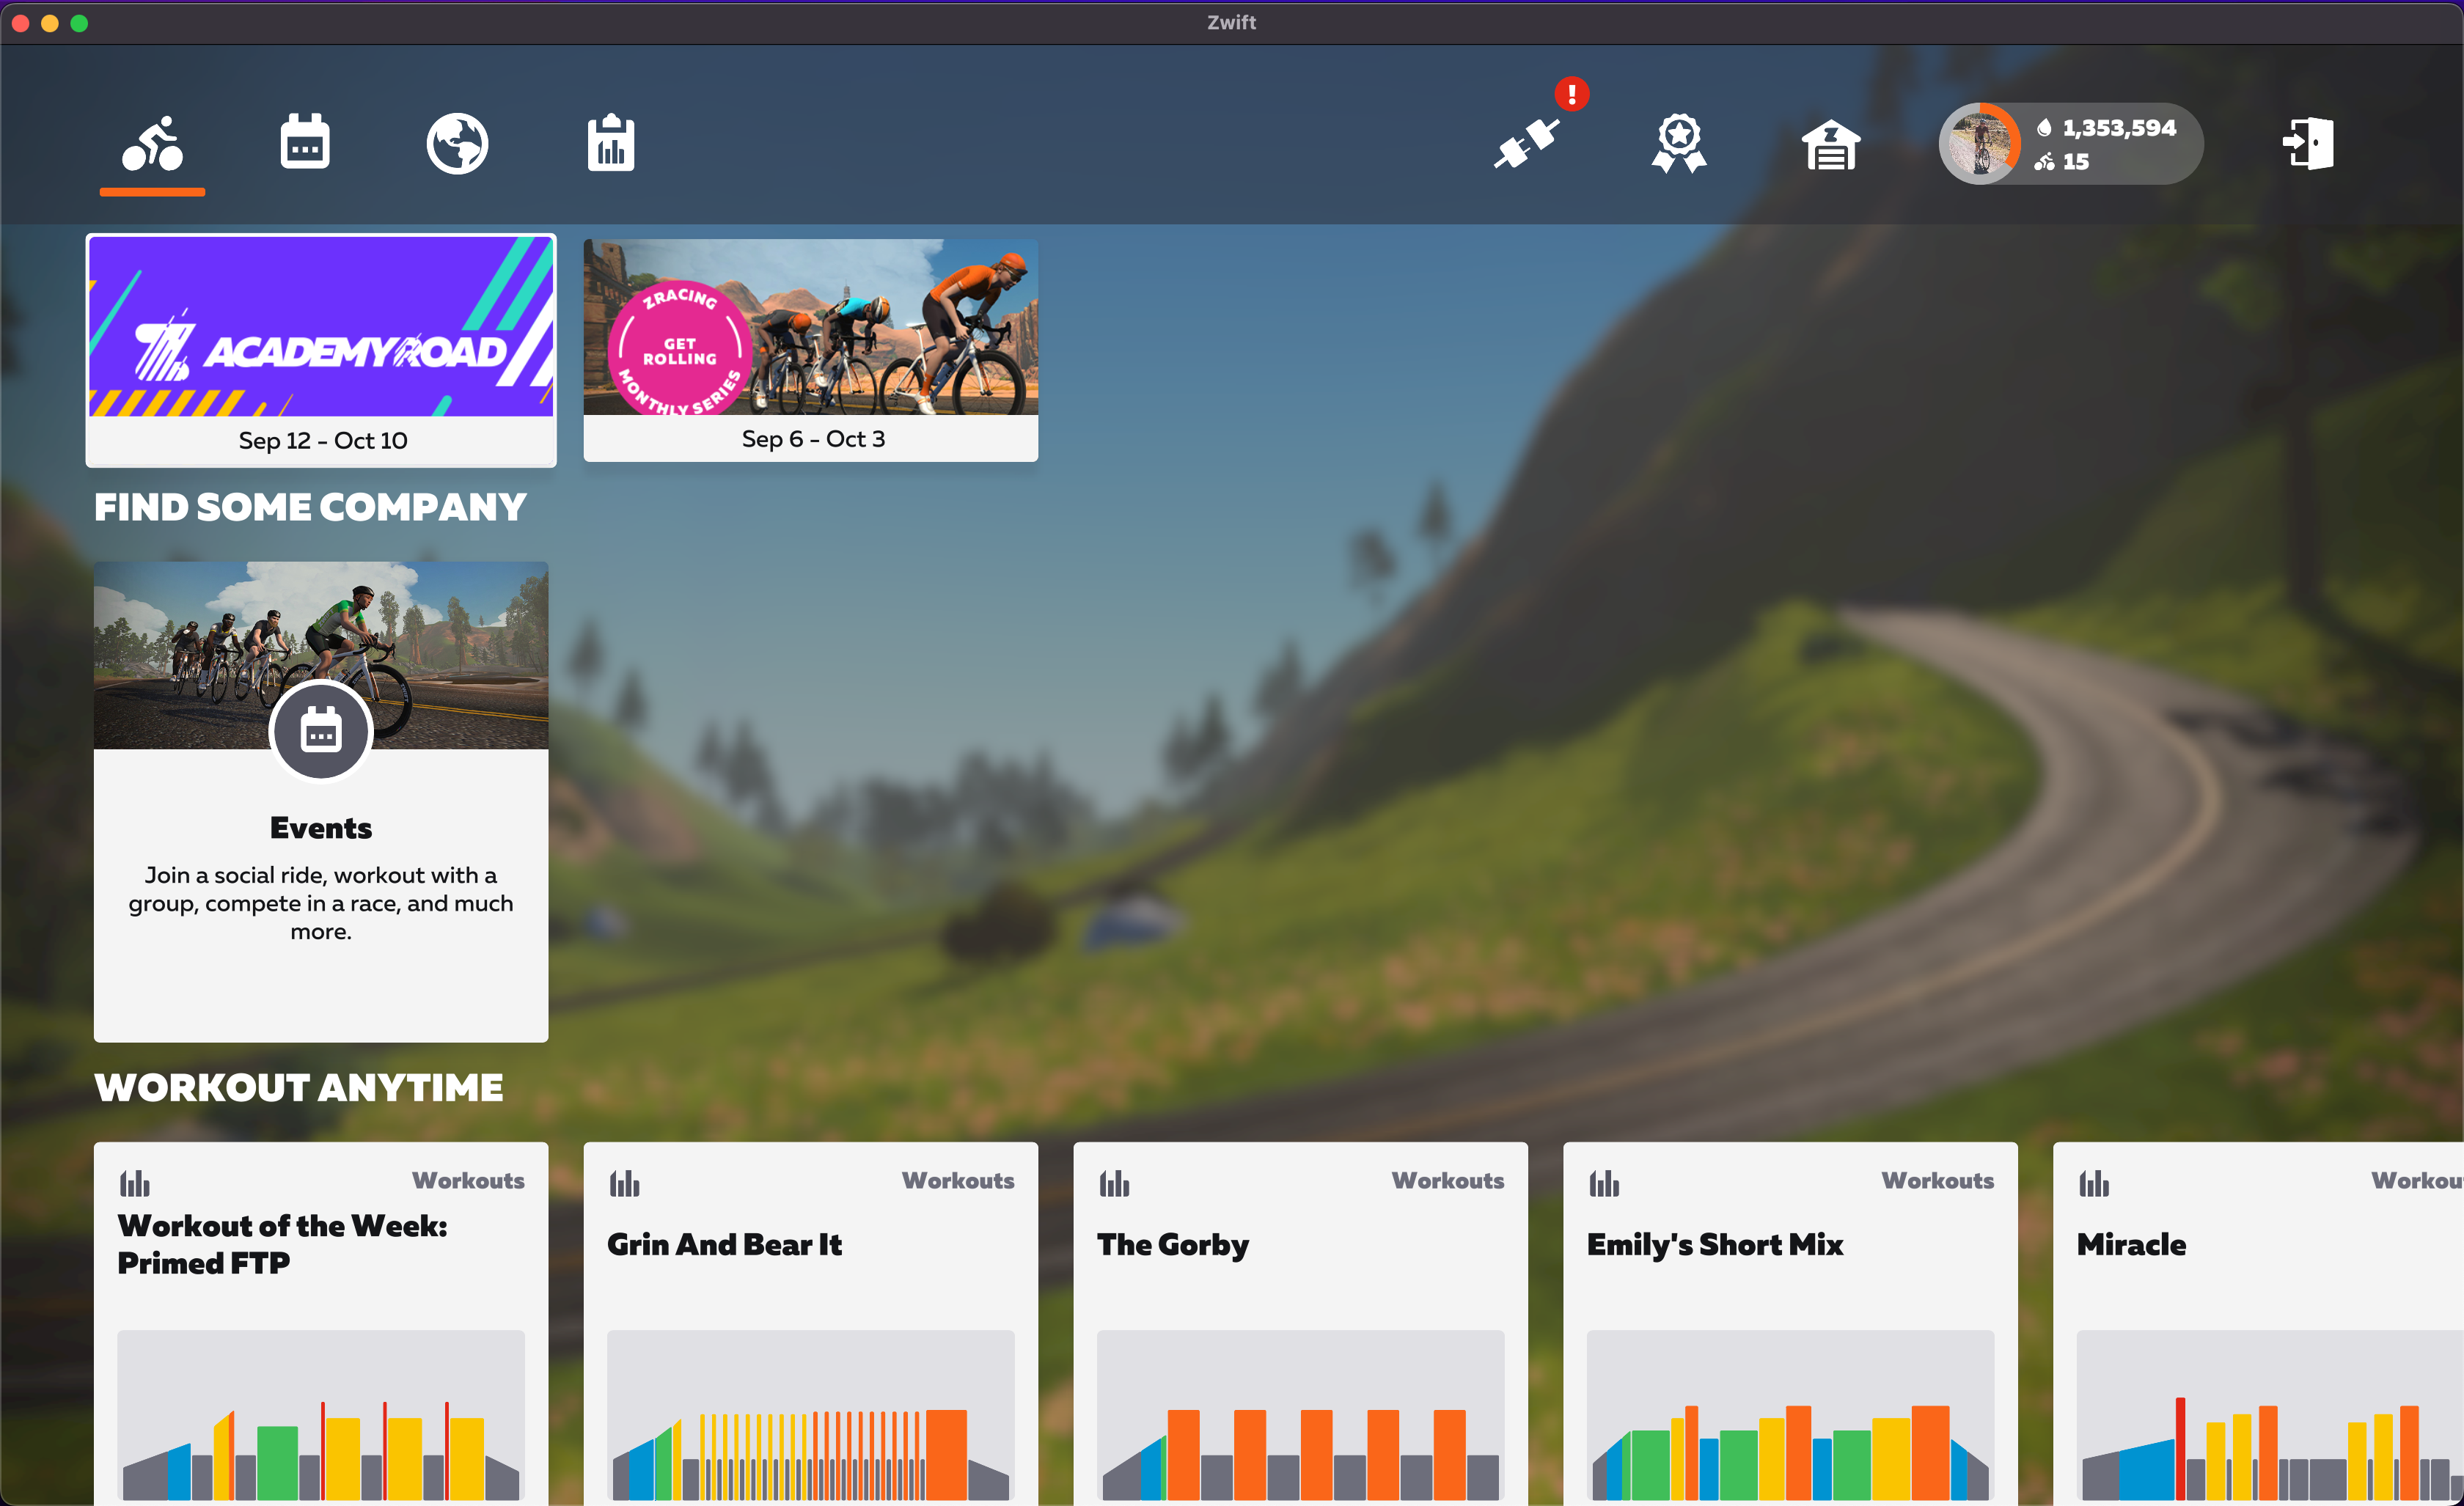2464x1506 pixels.
Task: Open the Academy Road banner
Action: point(321,350)
